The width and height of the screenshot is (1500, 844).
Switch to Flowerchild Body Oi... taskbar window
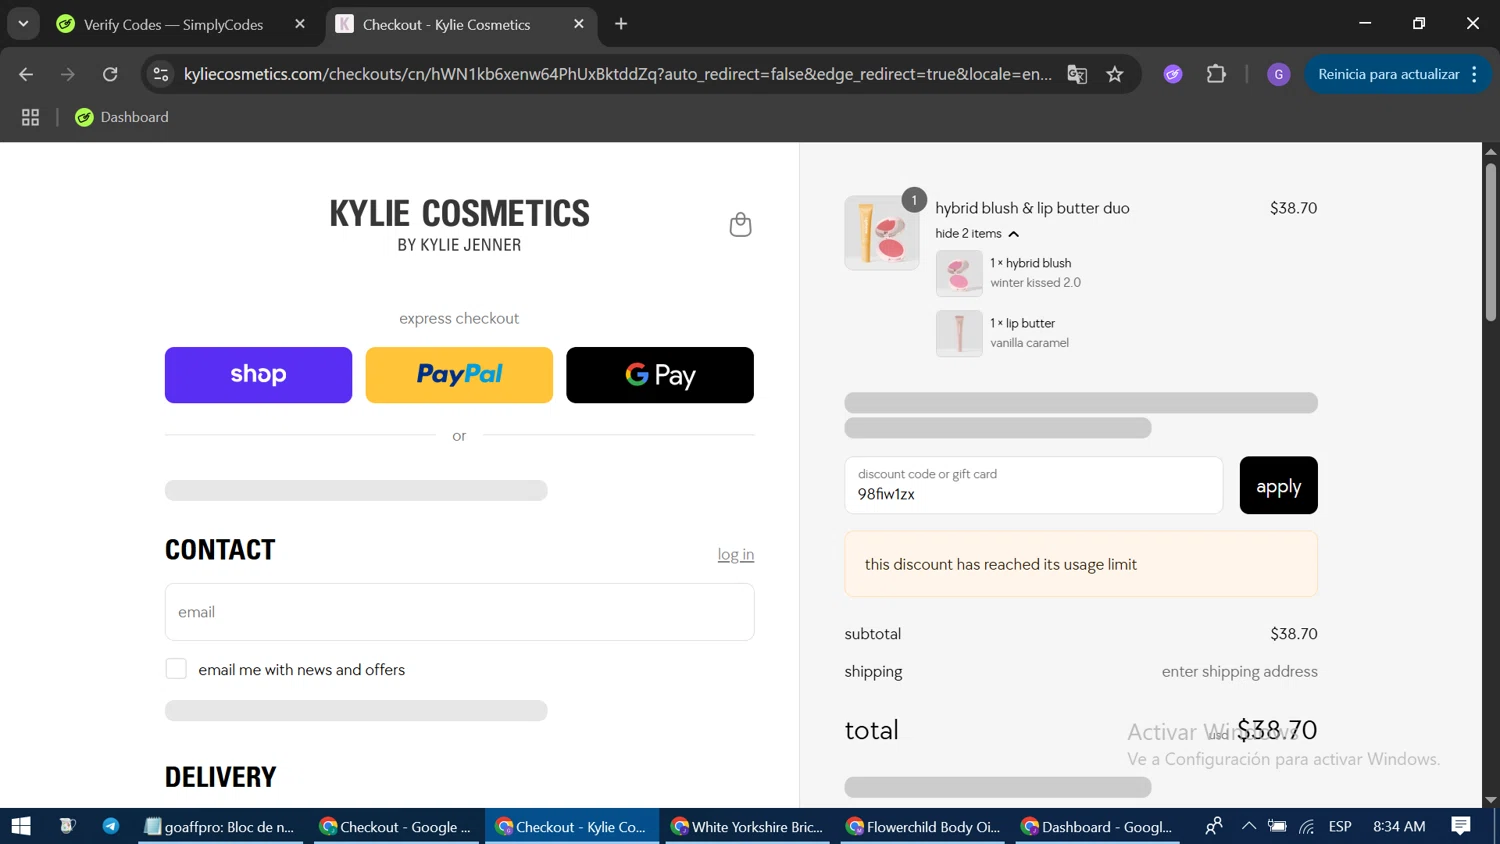(923, 826)
